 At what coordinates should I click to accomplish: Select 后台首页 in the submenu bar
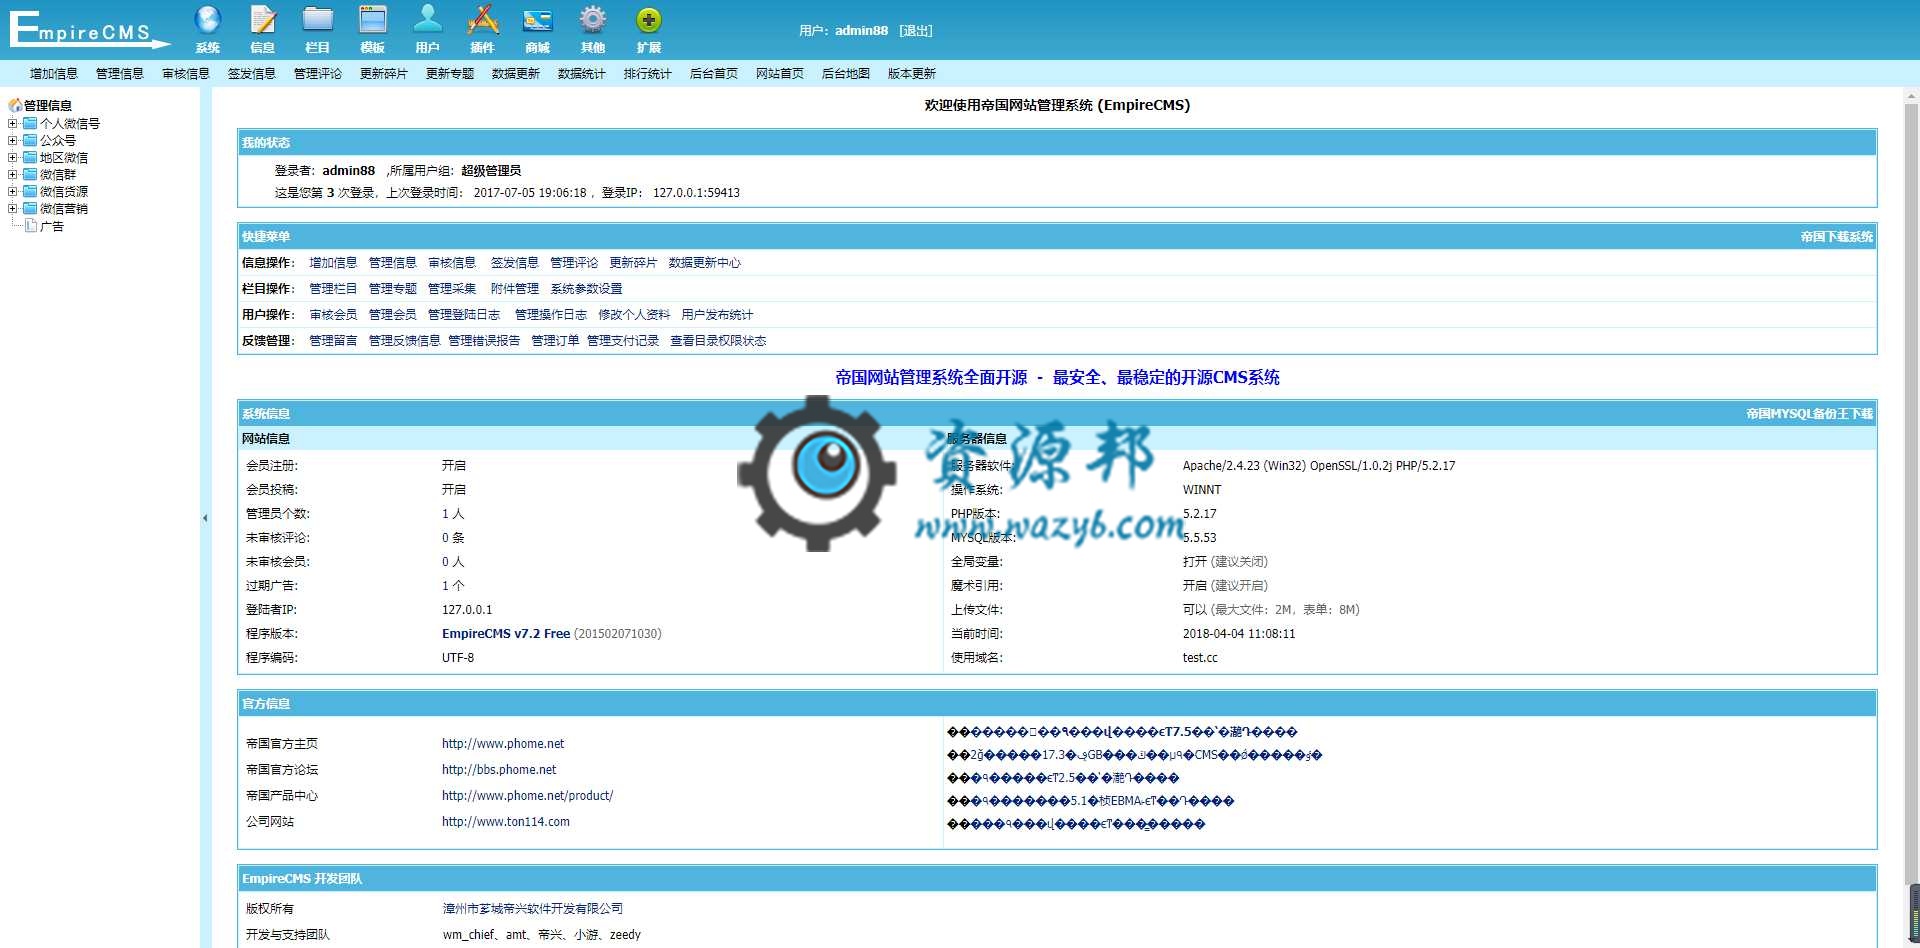click(714, 74)
